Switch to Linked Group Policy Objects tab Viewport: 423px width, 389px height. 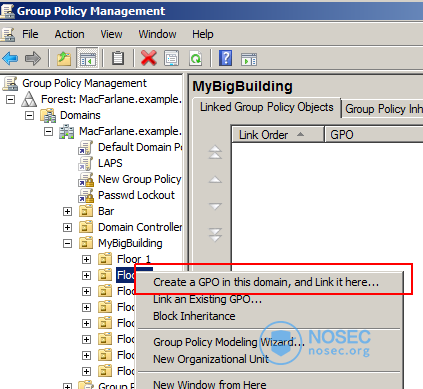tap(267, 107)
